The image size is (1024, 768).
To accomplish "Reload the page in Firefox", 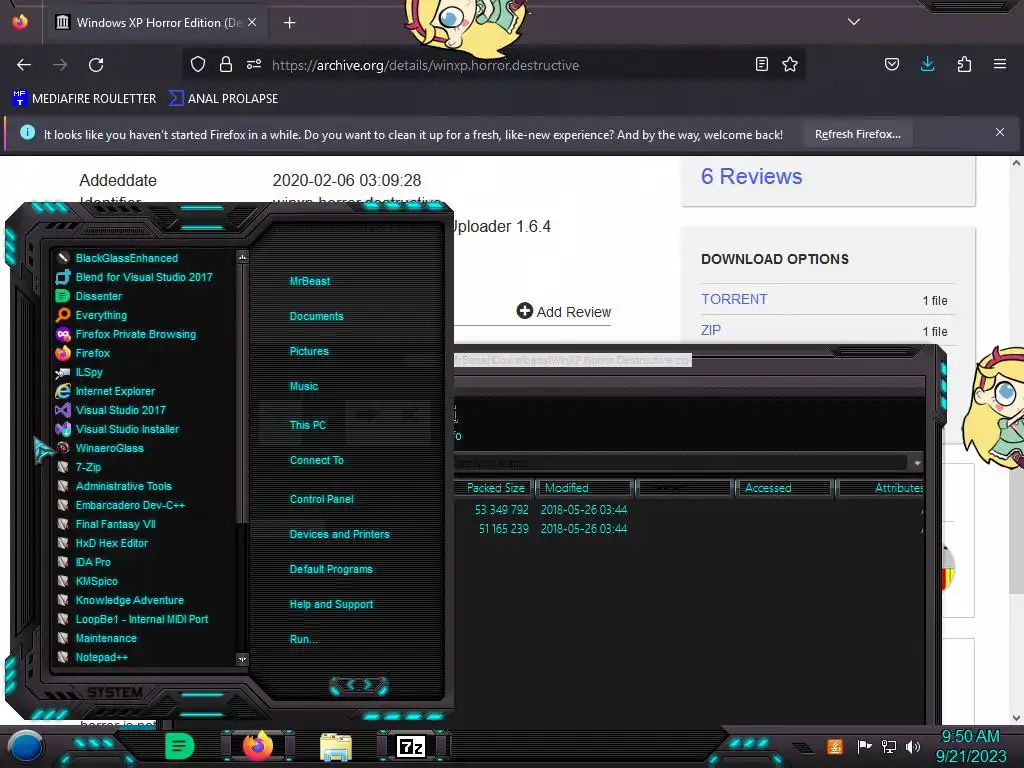I will pyautogui.click(x=96, y=65).
